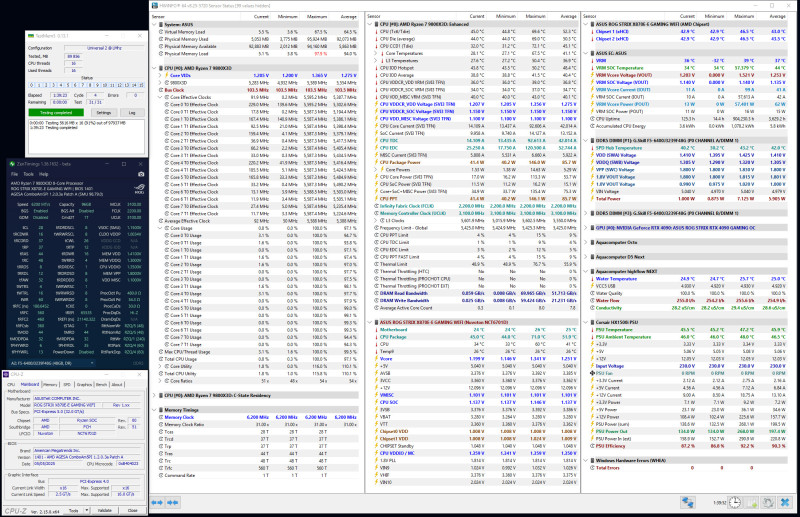Click the lightning icon beside Input Voltage
This screenshot has height=517, width=800.
point(592,366)
